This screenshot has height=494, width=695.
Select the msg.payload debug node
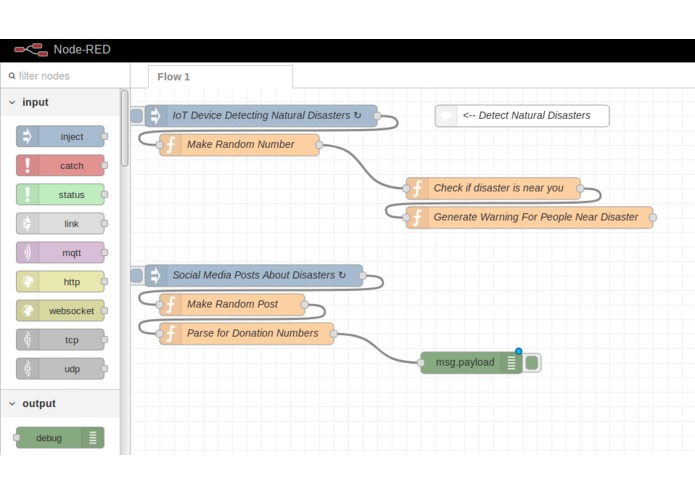point(471,363)
